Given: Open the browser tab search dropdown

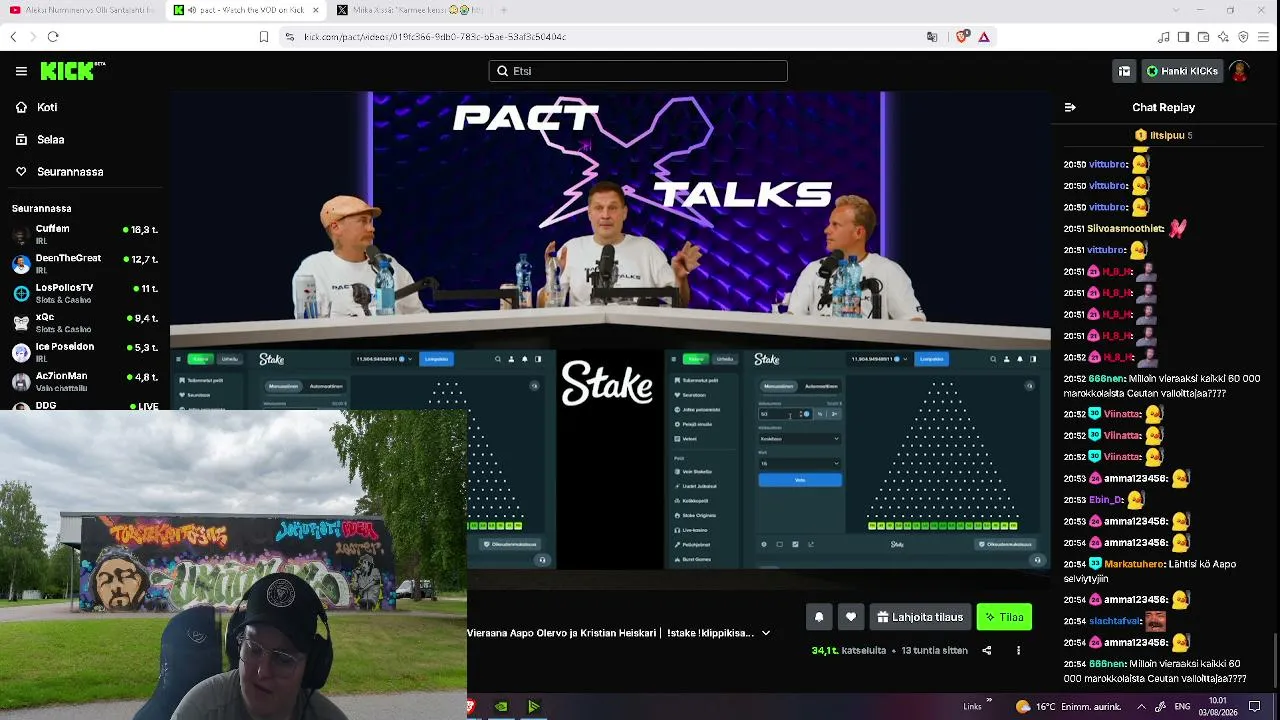Looking at the screenshot, I should [x=1174, y=10].
